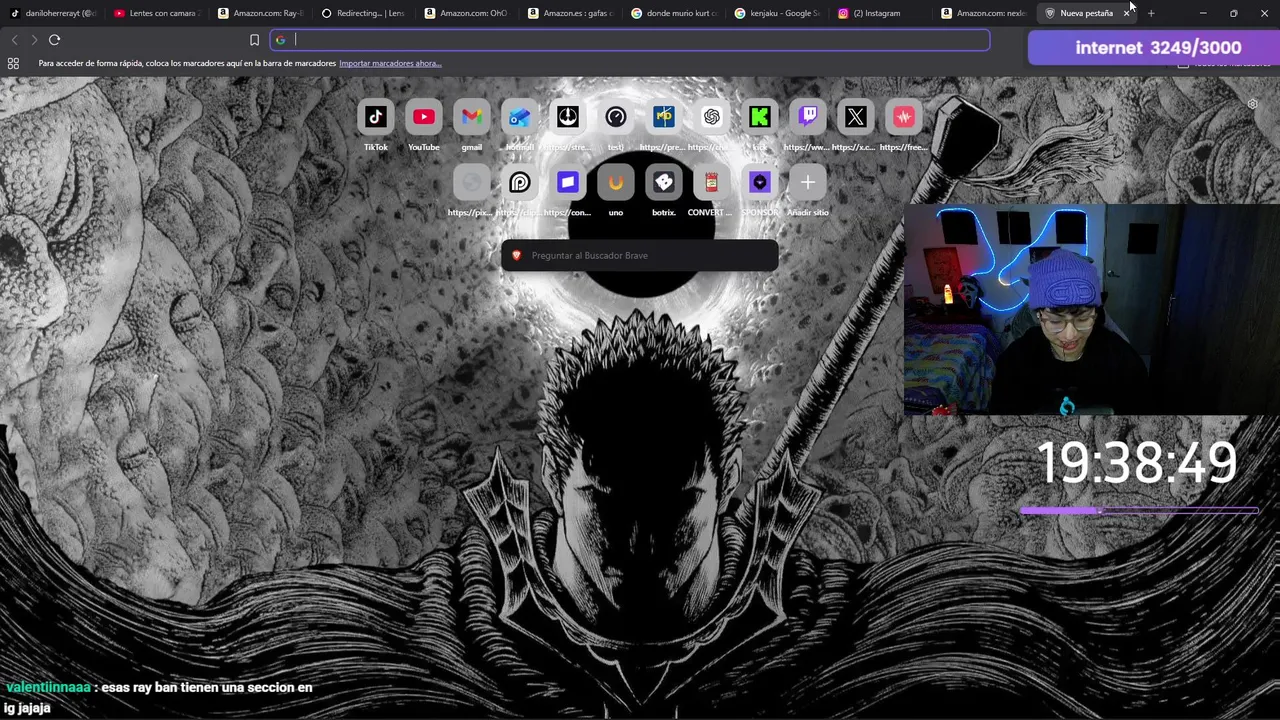
Task: Open new tab page customize settings icon
Action: pos(1252,104)
